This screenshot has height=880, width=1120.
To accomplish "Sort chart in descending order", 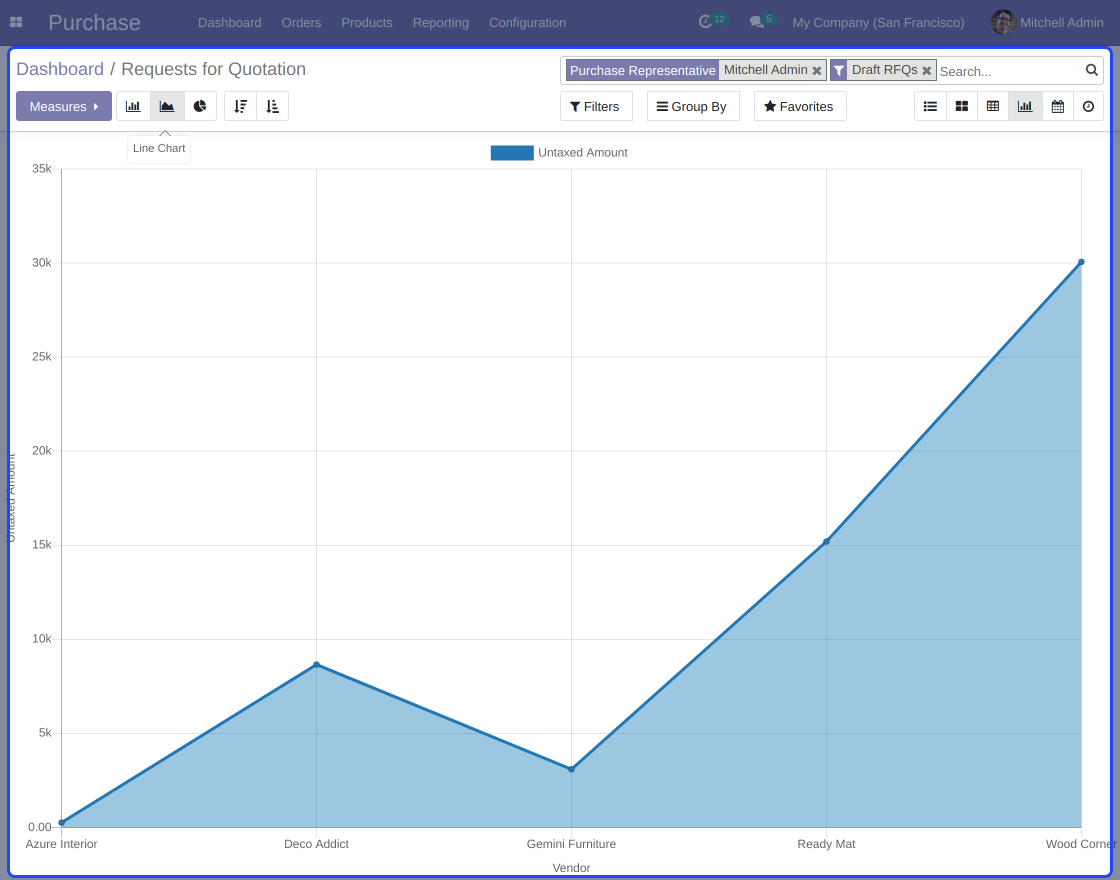I will pos(241,106).
